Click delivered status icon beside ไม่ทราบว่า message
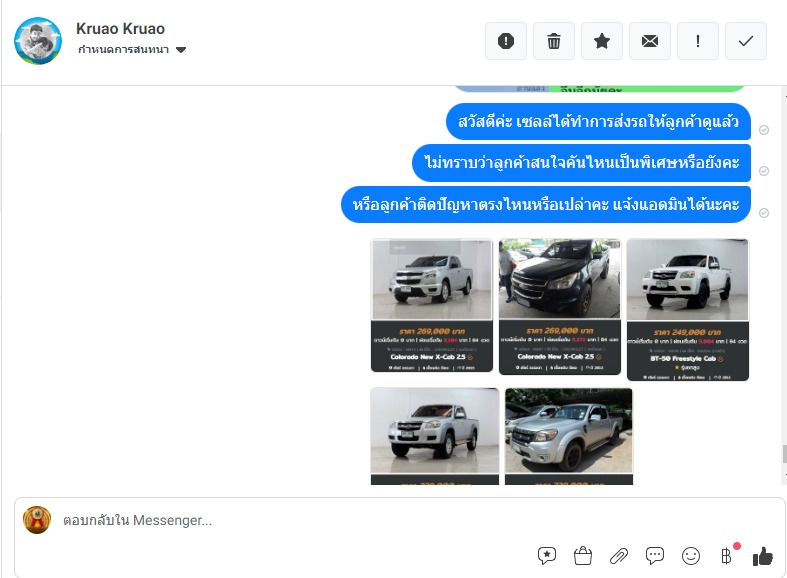This screenshot has height=578, width=787. [764, 171]
